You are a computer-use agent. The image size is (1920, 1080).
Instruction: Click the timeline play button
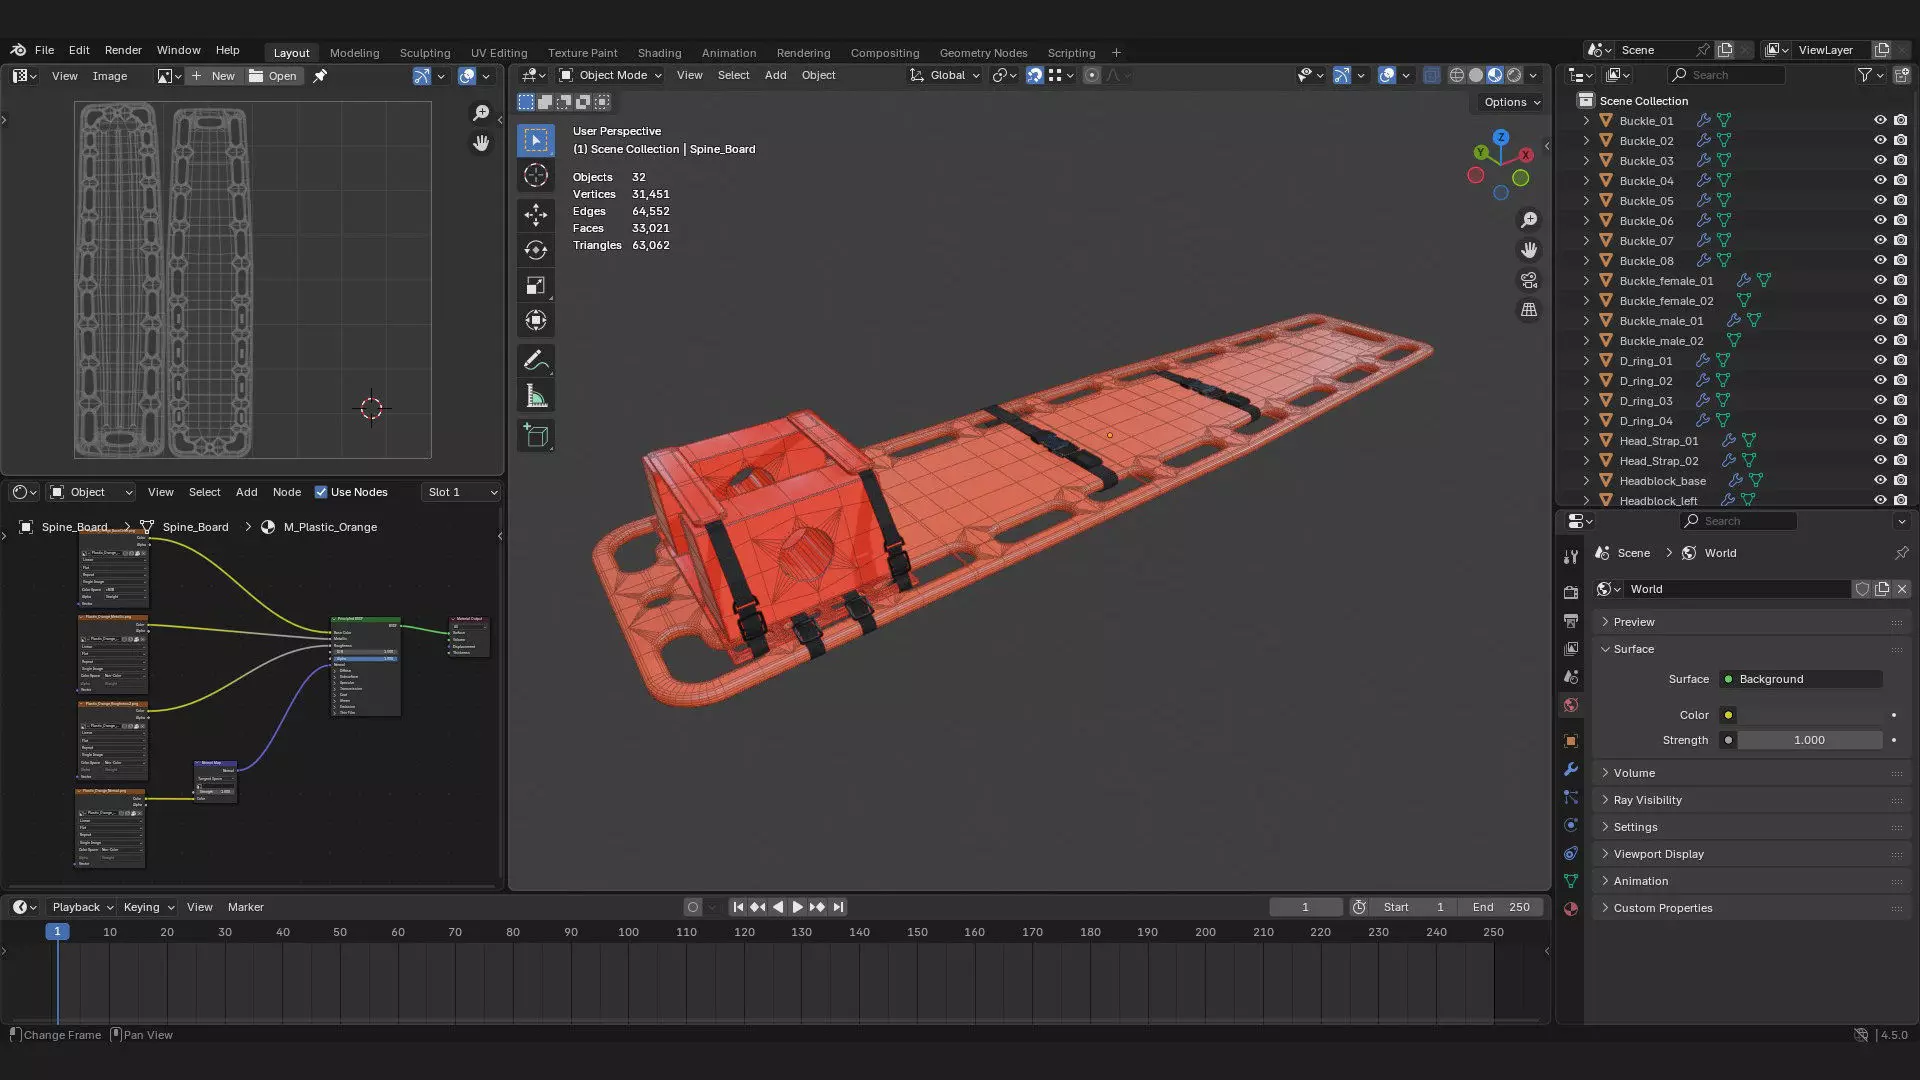[x=797, y=907]
